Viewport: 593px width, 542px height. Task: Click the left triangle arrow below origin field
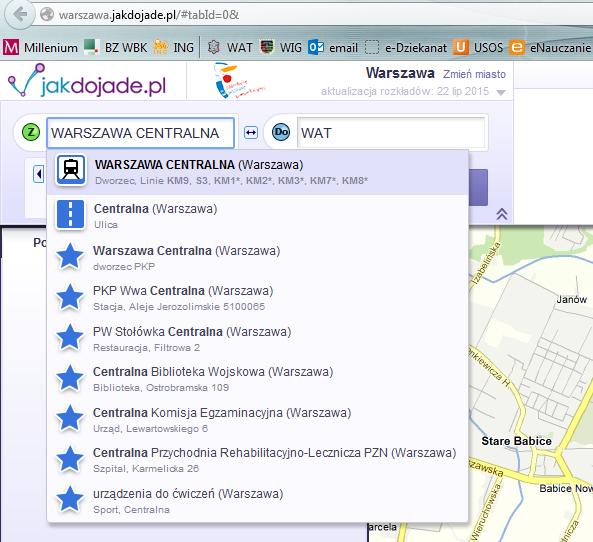pyautogui.click(x=39, y=174)
